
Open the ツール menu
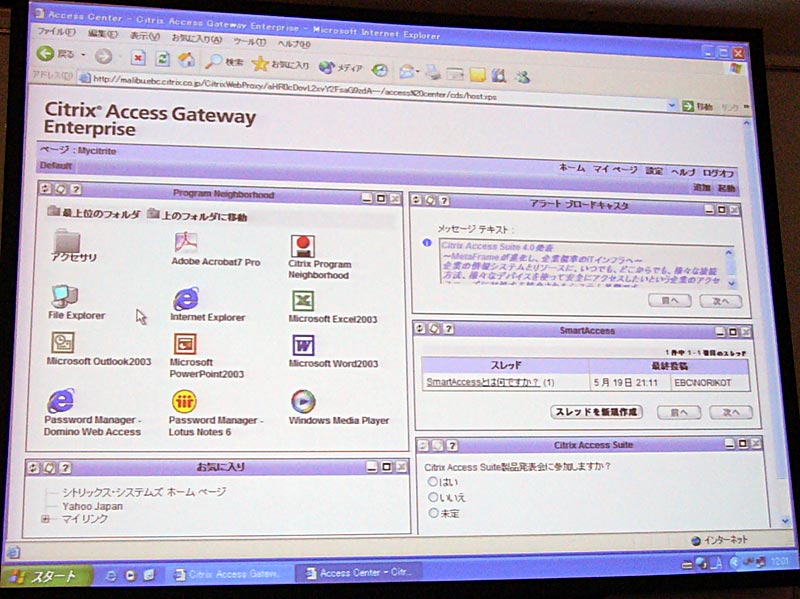click(x=249, y=41)
